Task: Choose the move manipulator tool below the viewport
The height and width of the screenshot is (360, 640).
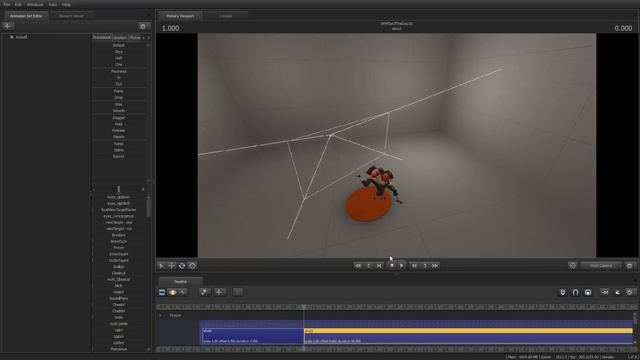Action: tap(172, 266)
